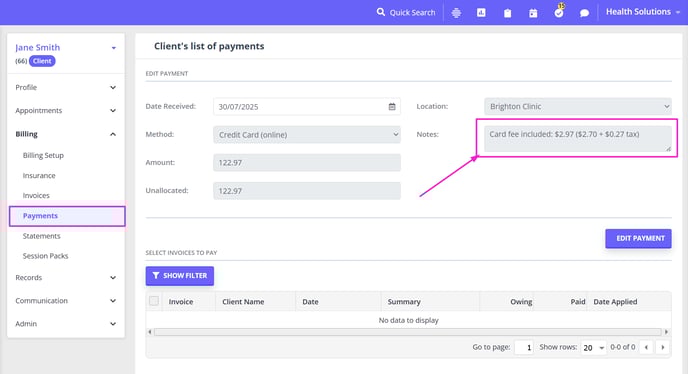Image resolution: width=688 pixels, height=374 pixels.
Task: Open Invoices in Billing menu
Action: pyautogui.click(x=36, y=195)
